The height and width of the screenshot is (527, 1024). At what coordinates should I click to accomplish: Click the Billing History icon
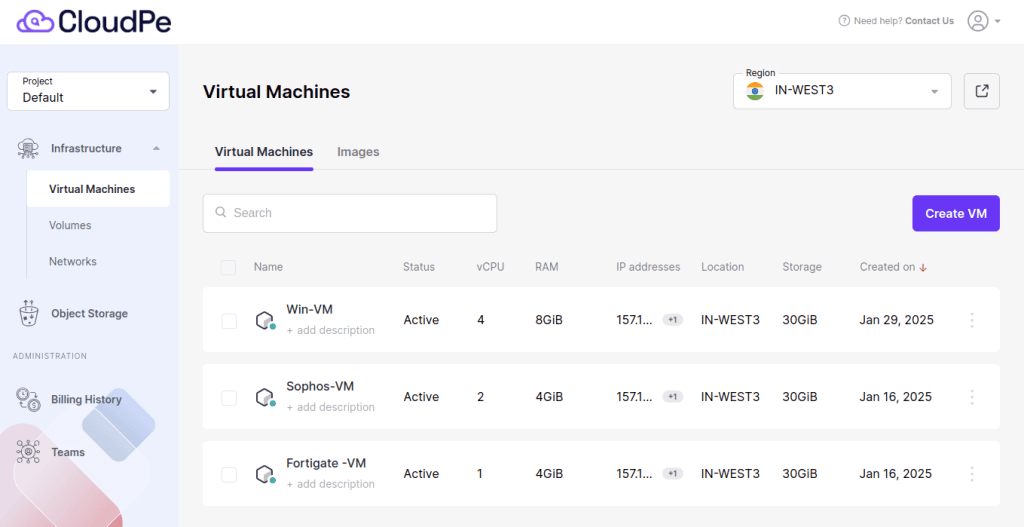[x=28, y=400]
